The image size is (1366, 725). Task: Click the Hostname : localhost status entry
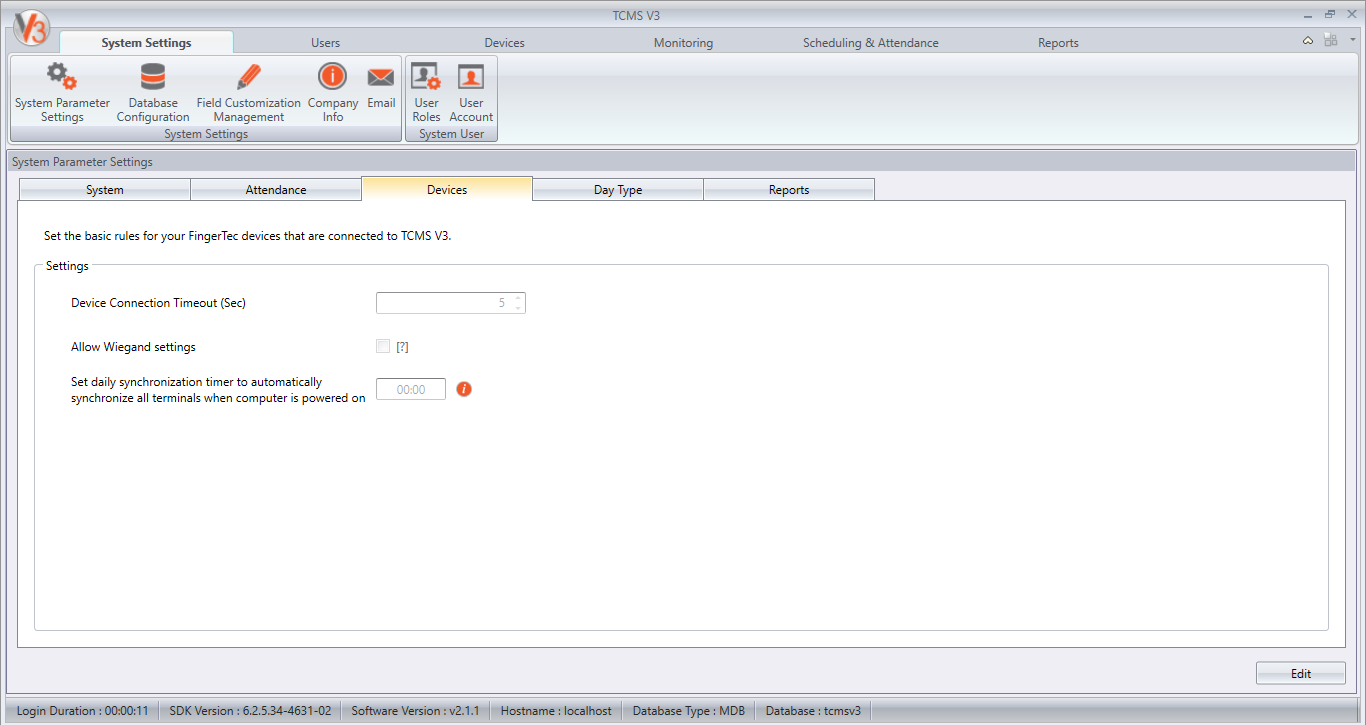click(556, 711)
